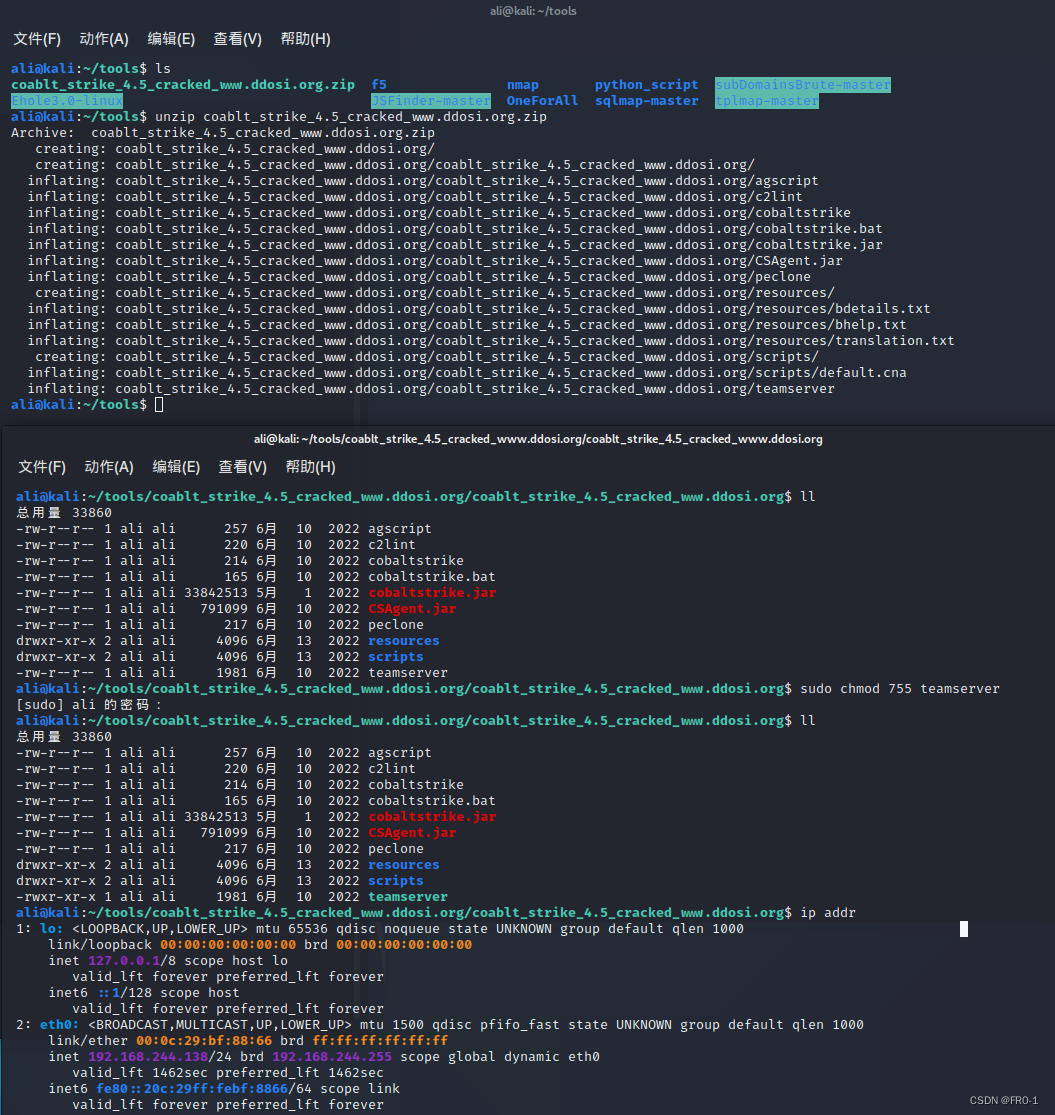Click the 'f5' directory name in ls output
1055x1115 pixels.
[x=379, y=85]
